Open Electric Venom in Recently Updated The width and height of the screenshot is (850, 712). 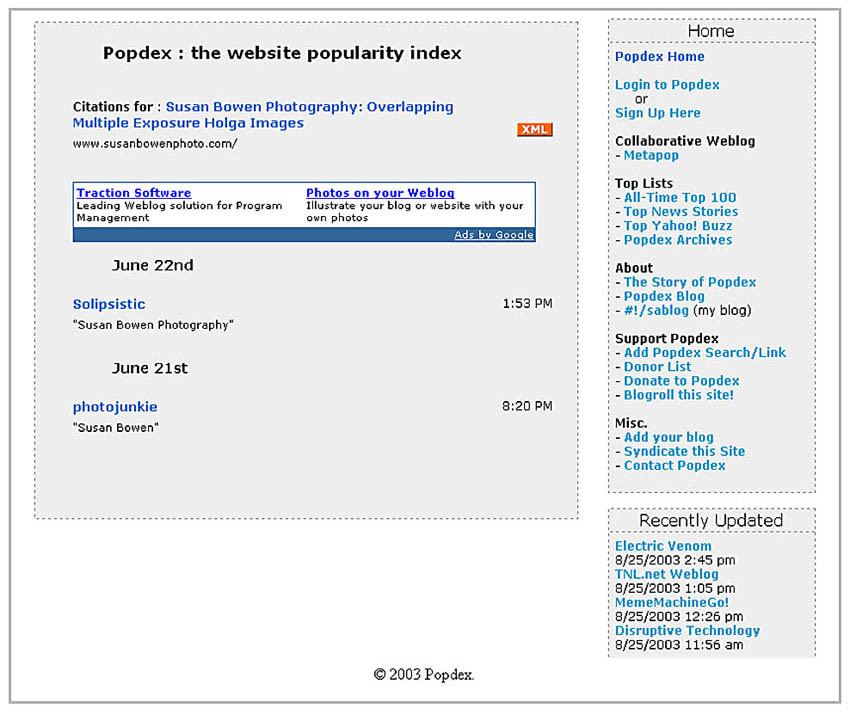(x=663, y=546)
